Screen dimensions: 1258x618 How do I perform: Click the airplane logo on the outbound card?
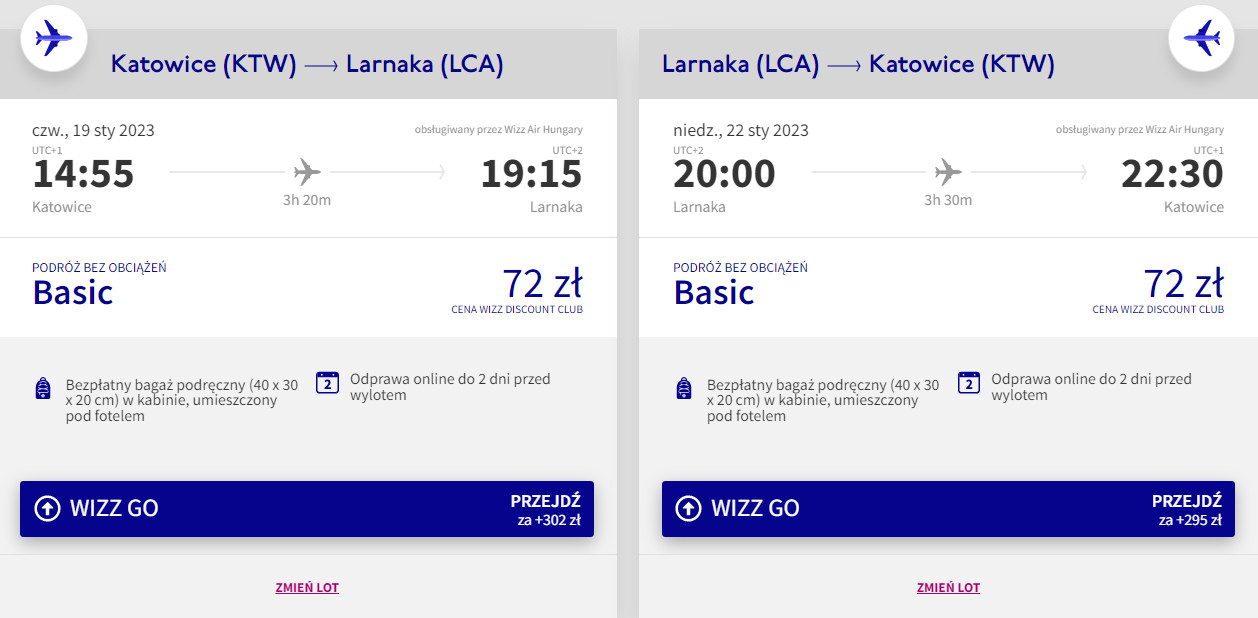click(x=54, y=39)
